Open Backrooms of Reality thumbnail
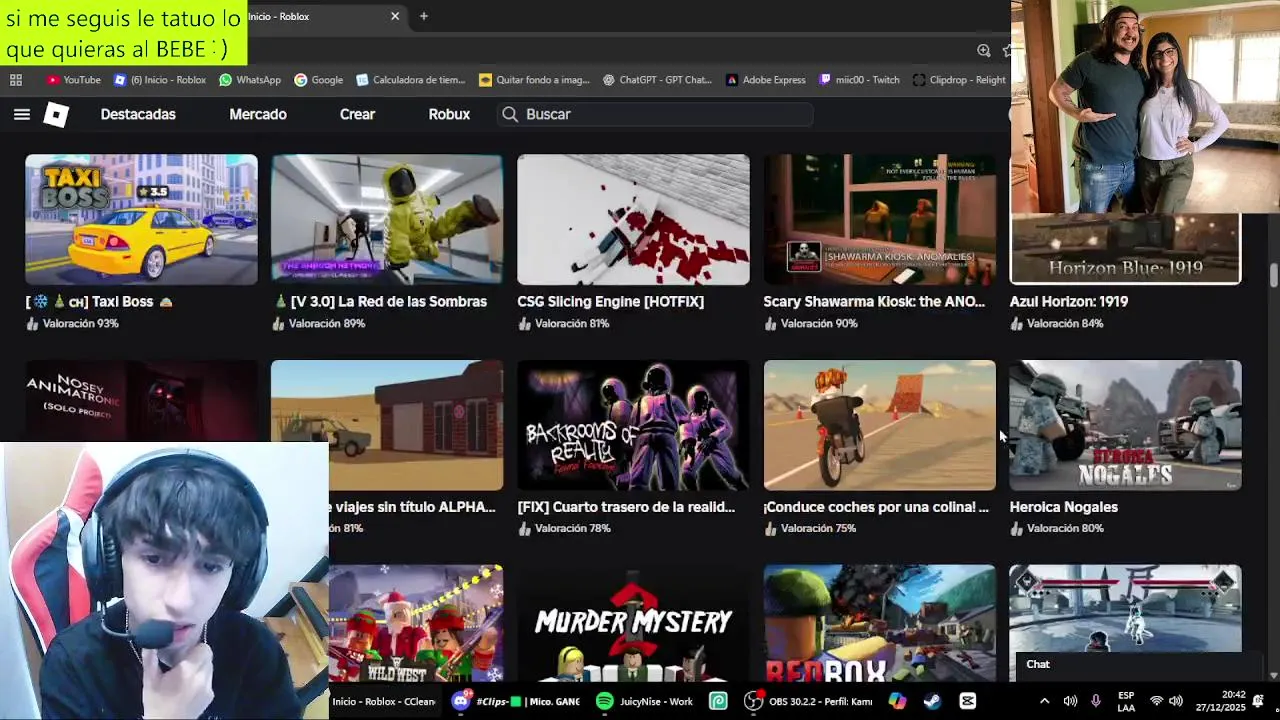Image resolution: width=1280 pixels, height=720 pixels. pos(633,425)
